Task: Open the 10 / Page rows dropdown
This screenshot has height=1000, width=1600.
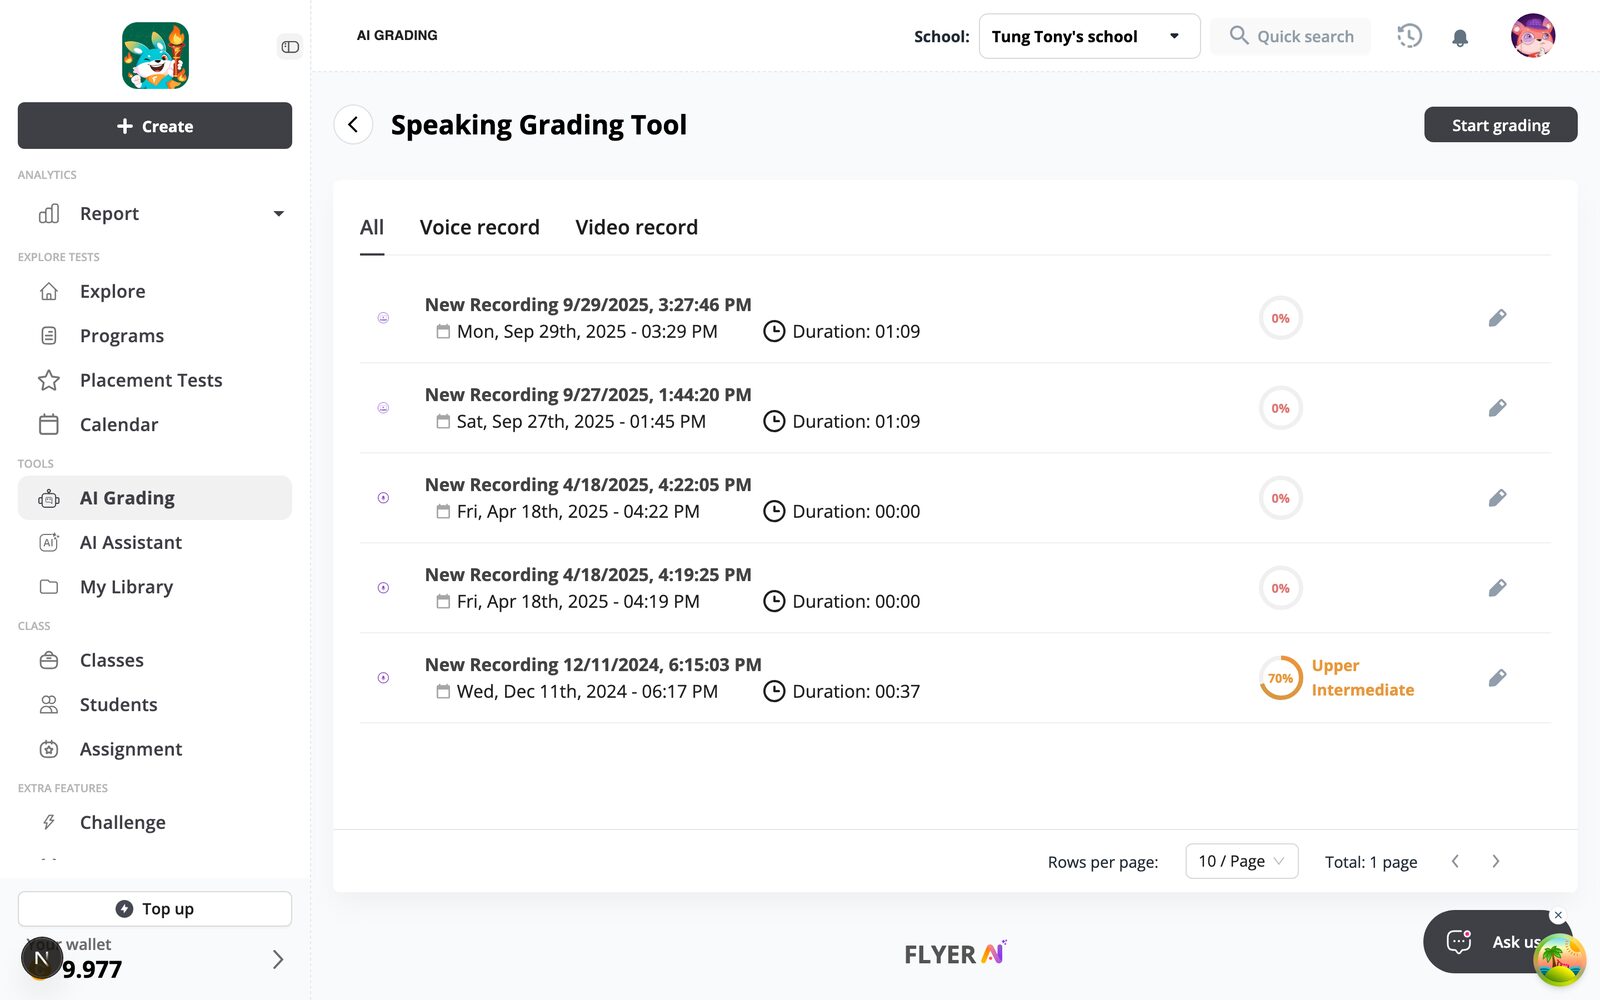Action: pyautogui.click(x=1241, y=861)
